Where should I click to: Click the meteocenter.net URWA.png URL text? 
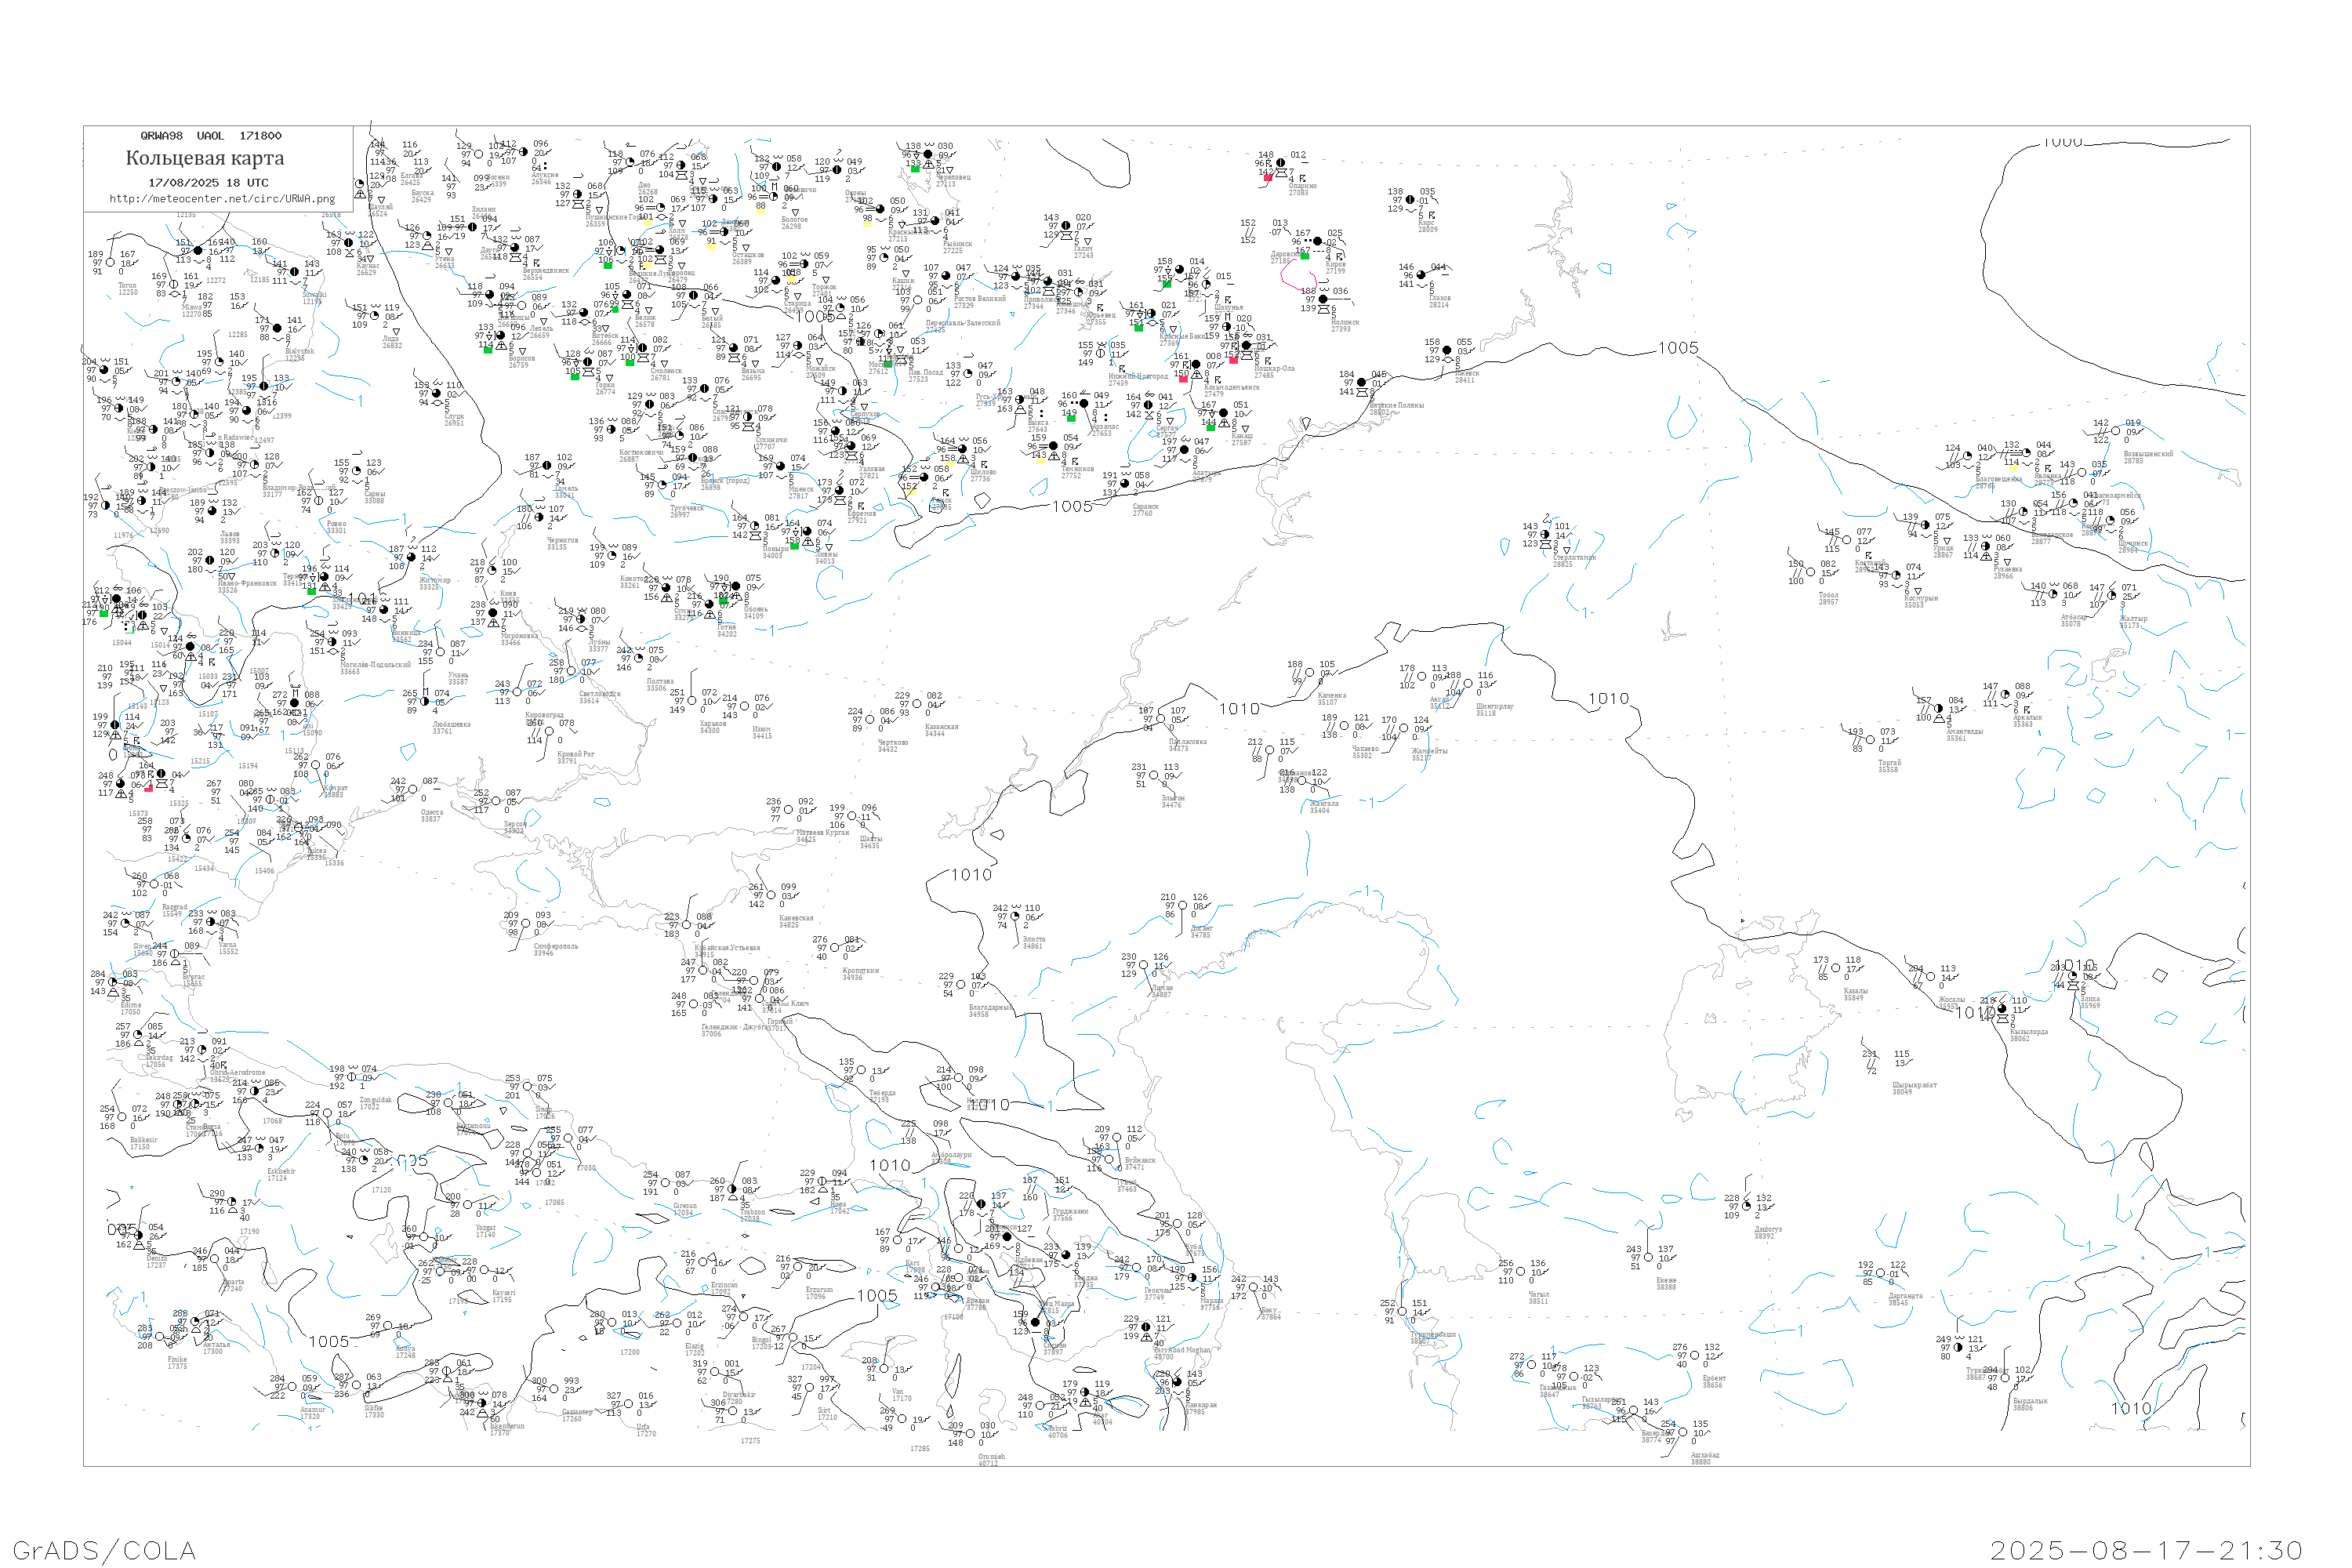point(222,199)
